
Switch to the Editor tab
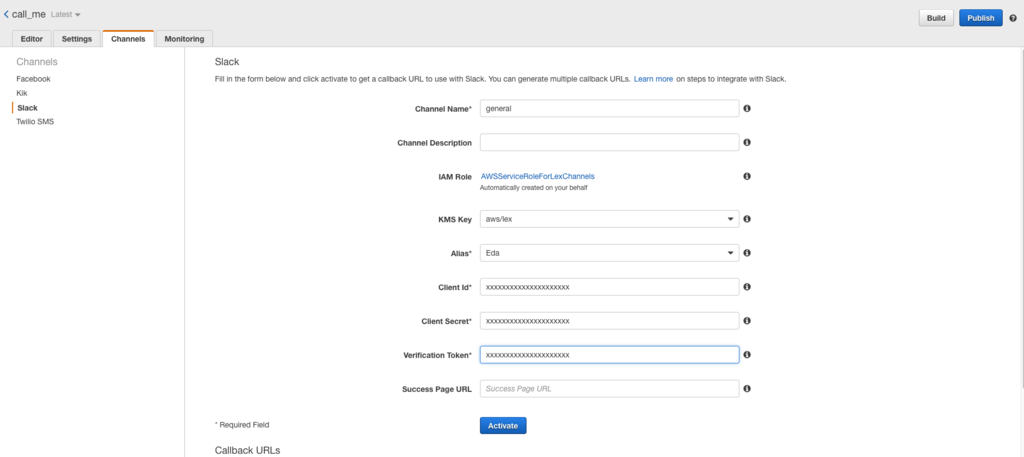coord(31,39)
